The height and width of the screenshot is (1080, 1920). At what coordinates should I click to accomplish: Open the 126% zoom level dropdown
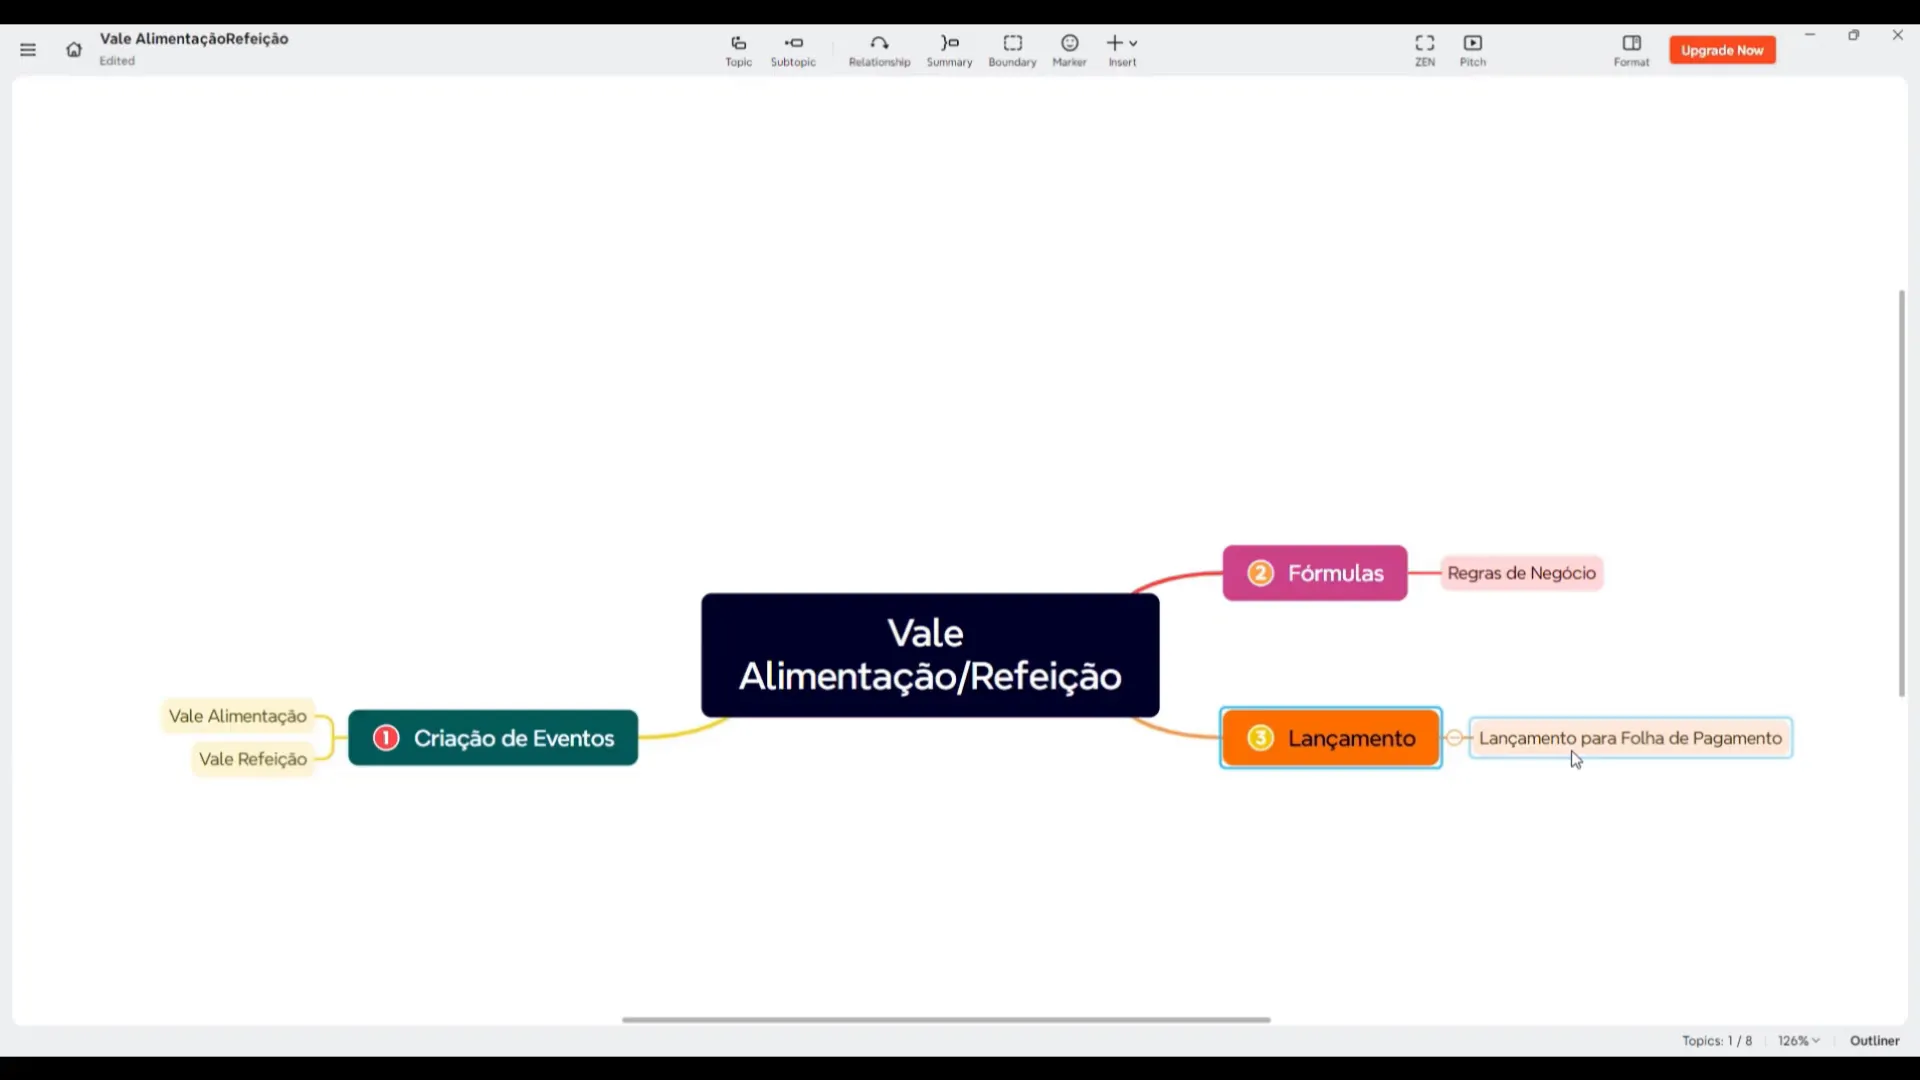click(x=1798, y=1041)
